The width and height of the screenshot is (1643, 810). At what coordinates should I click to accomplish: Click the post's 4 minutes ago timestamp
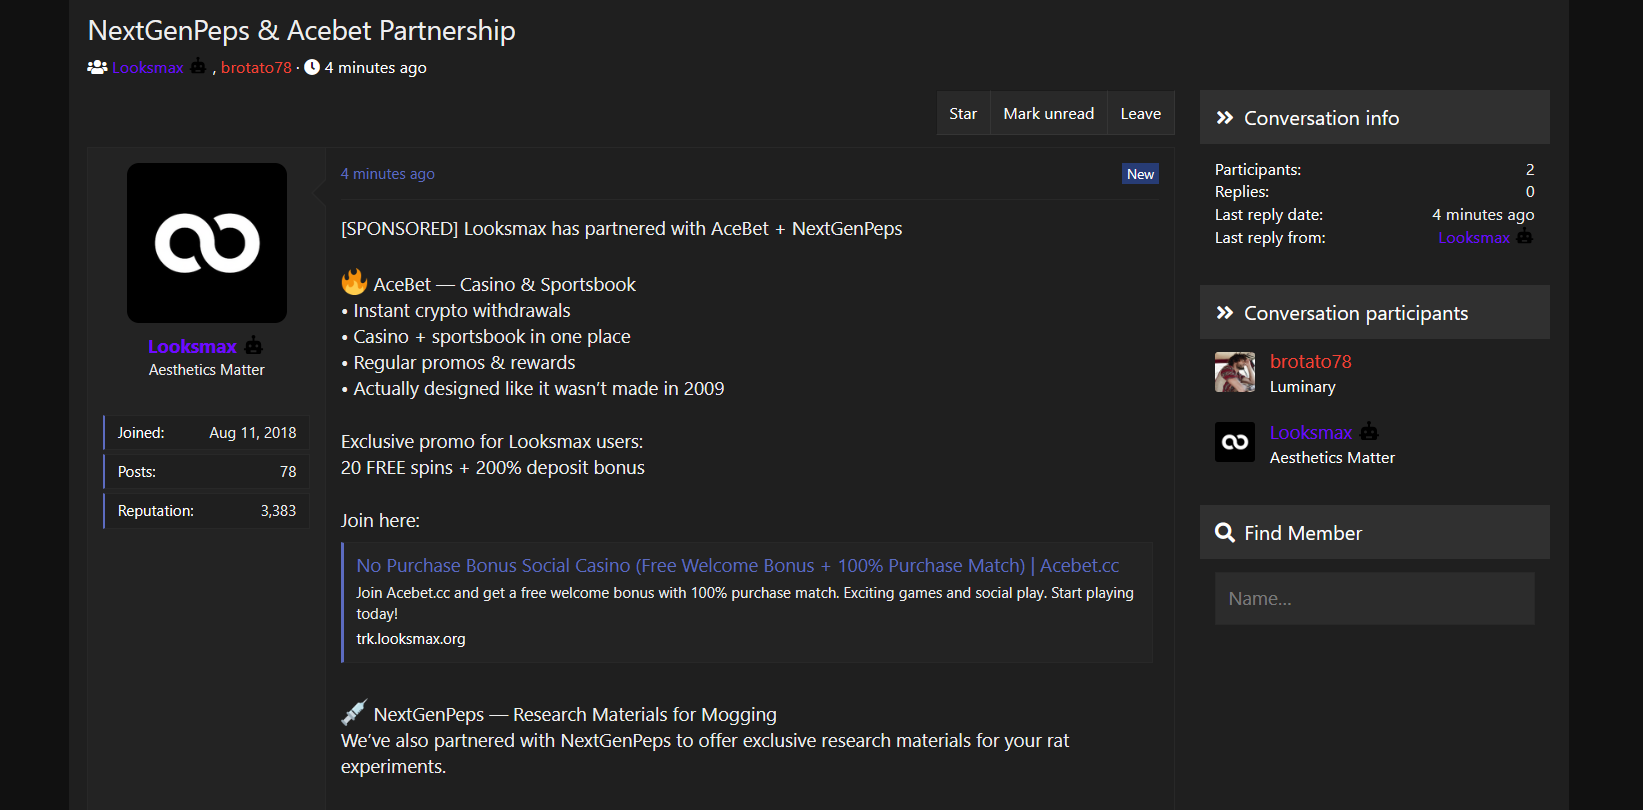388,174
